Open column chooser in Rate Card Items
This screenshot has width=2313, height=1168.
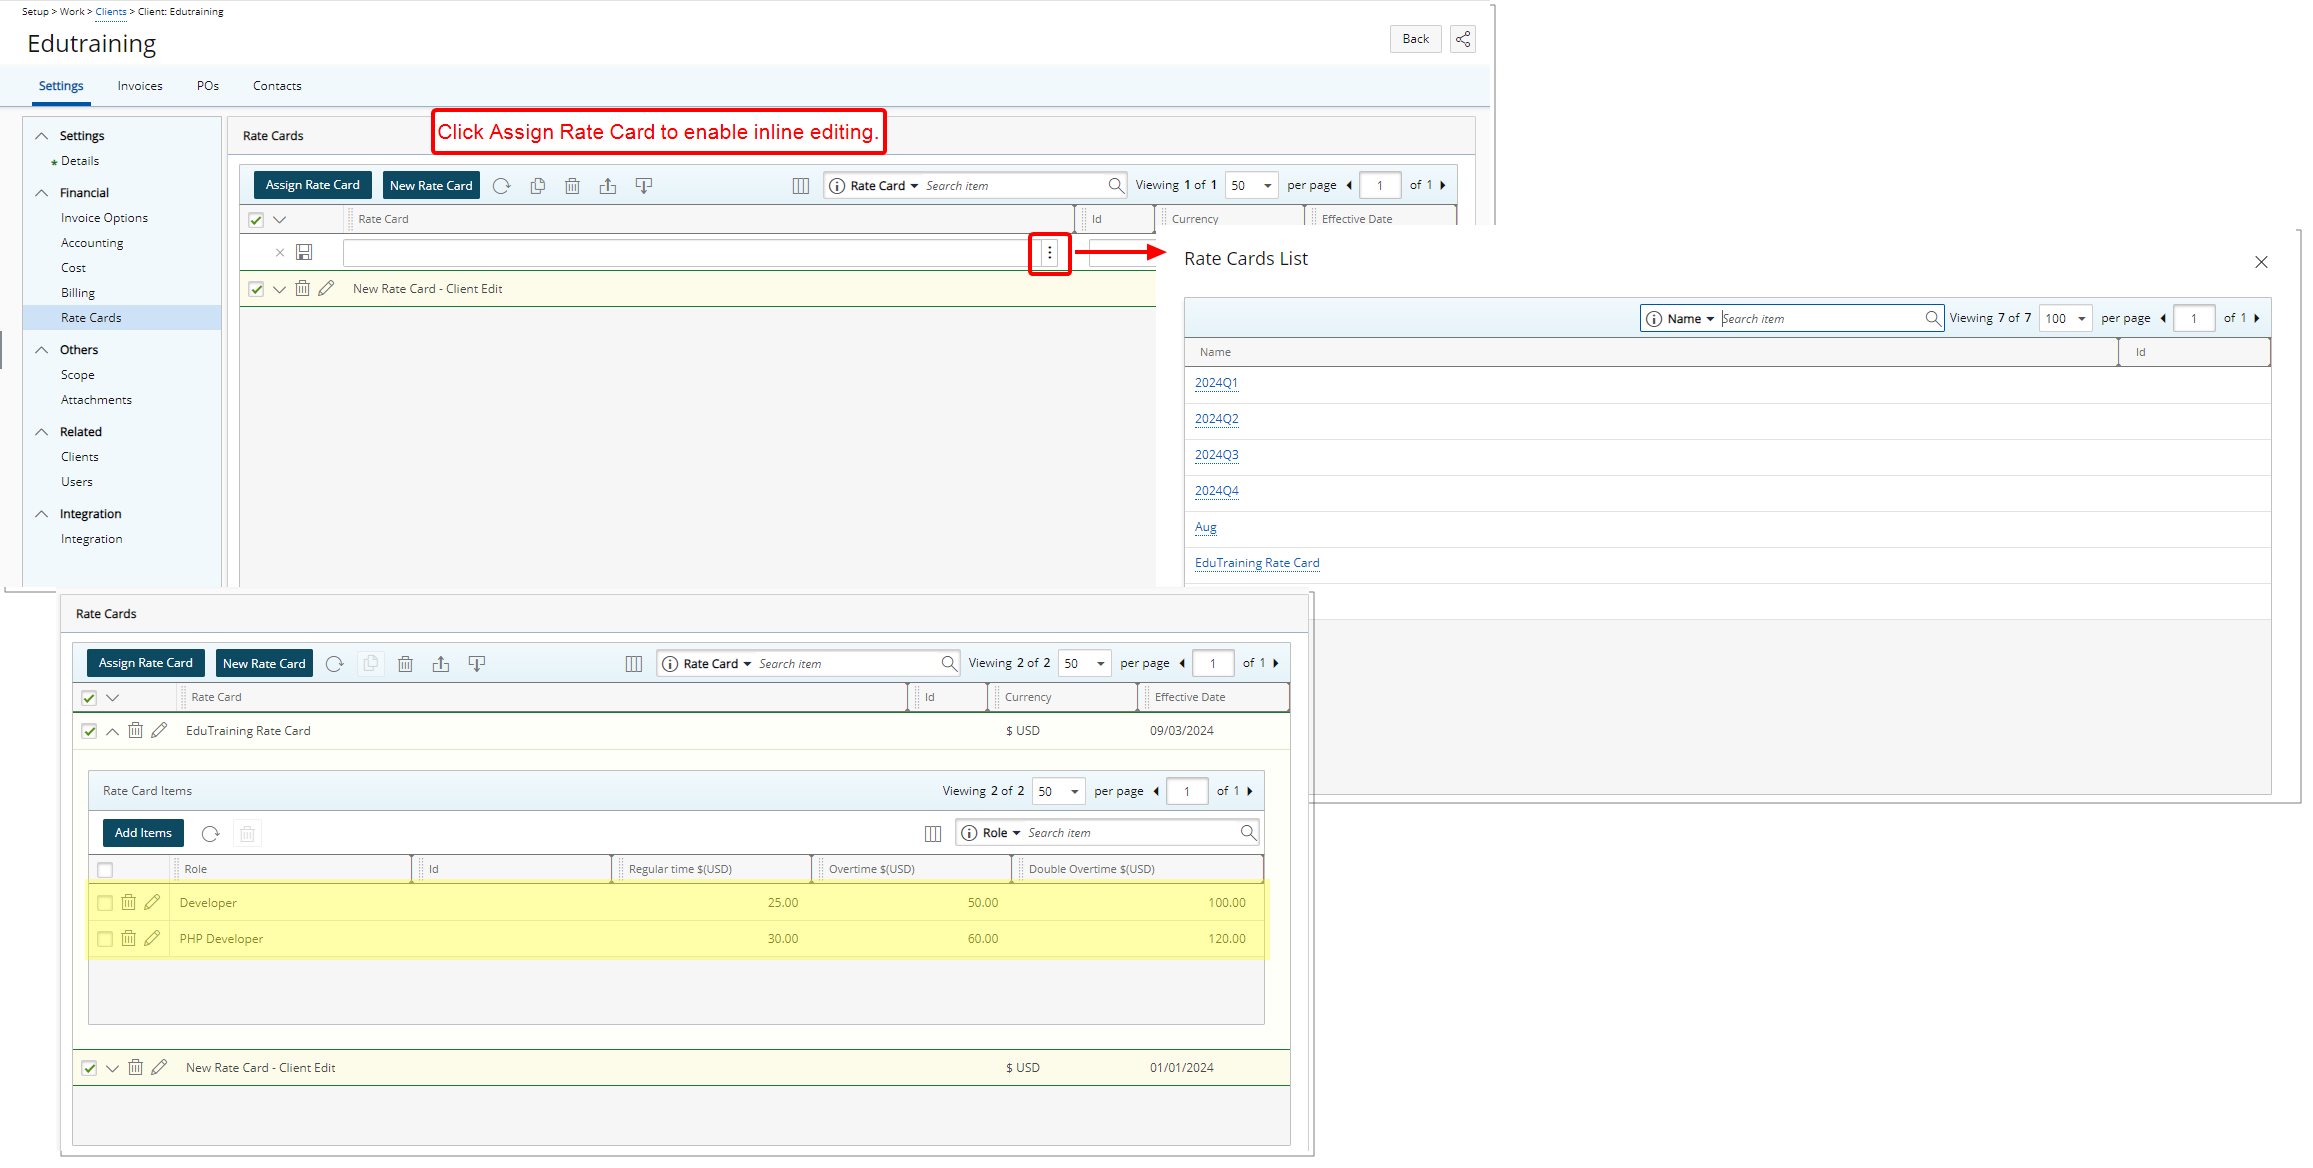(933, 833)
